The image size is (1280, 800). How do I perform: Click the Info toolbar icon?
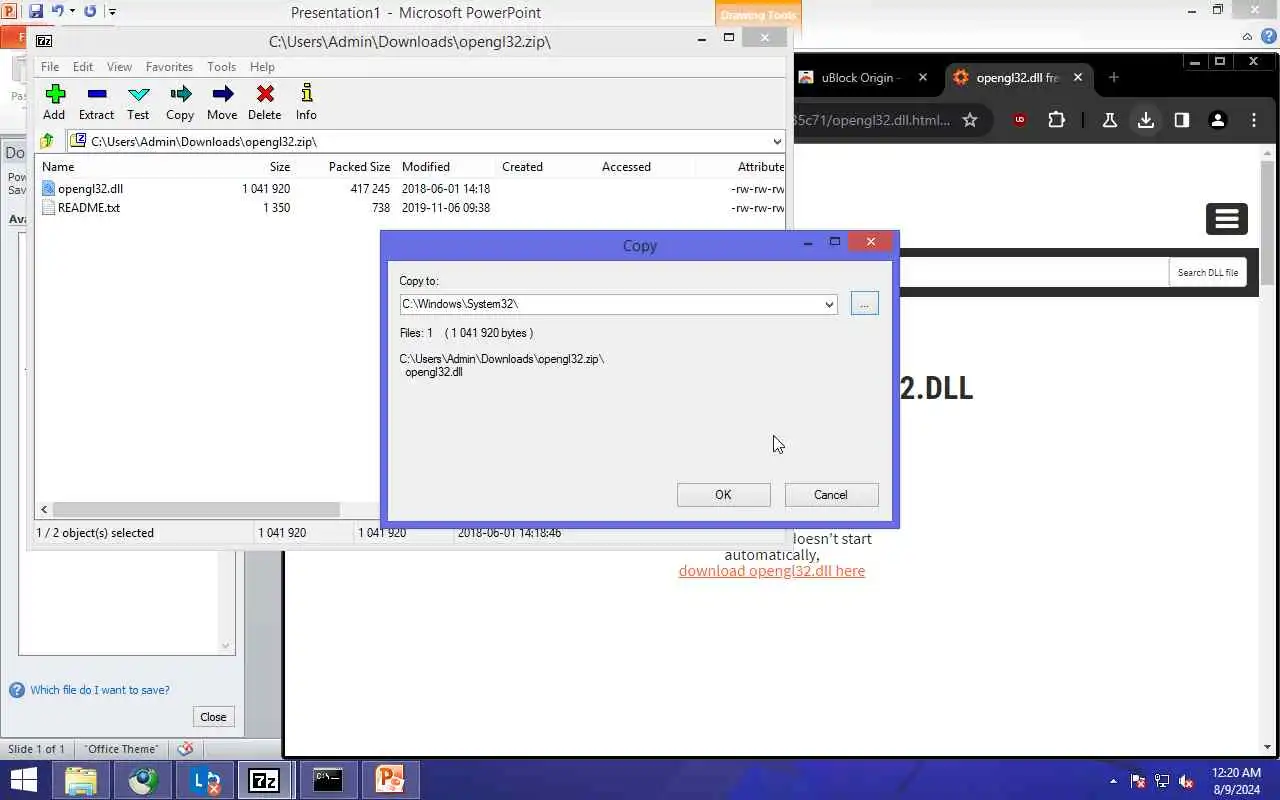[306, 102]
